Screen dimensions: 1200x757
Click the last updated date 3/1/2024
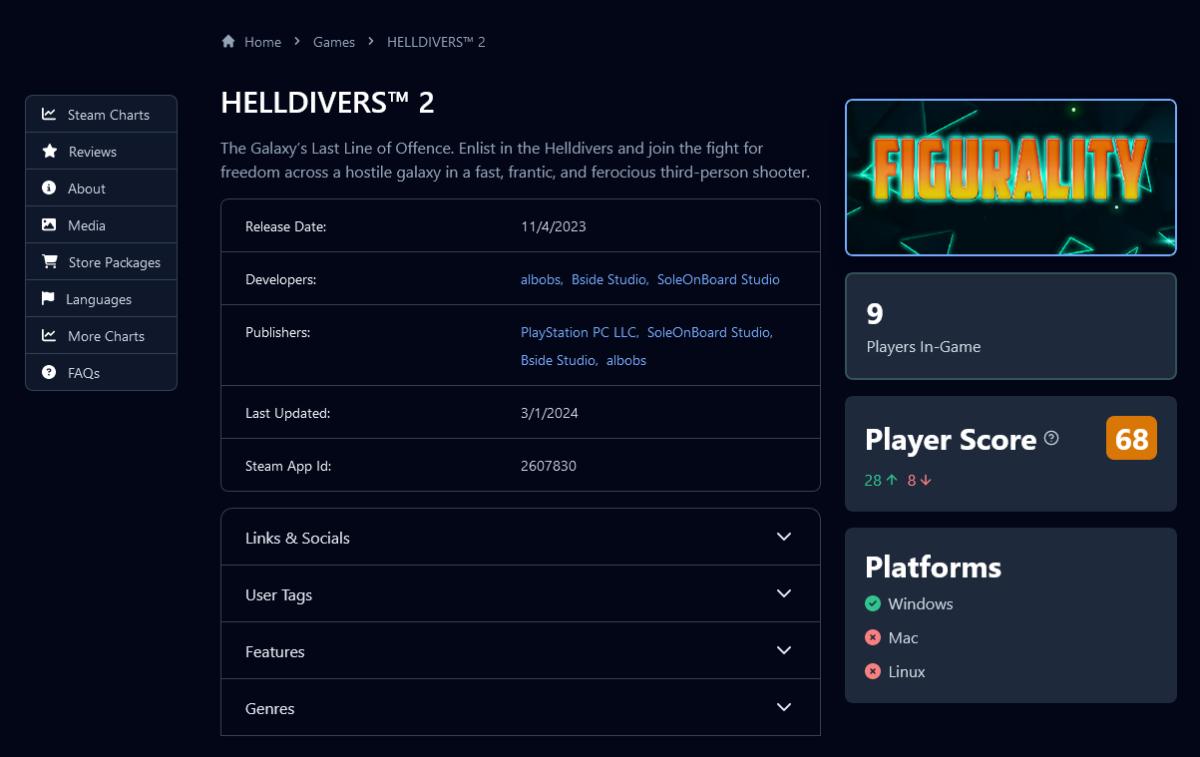[x=550, y=413]
